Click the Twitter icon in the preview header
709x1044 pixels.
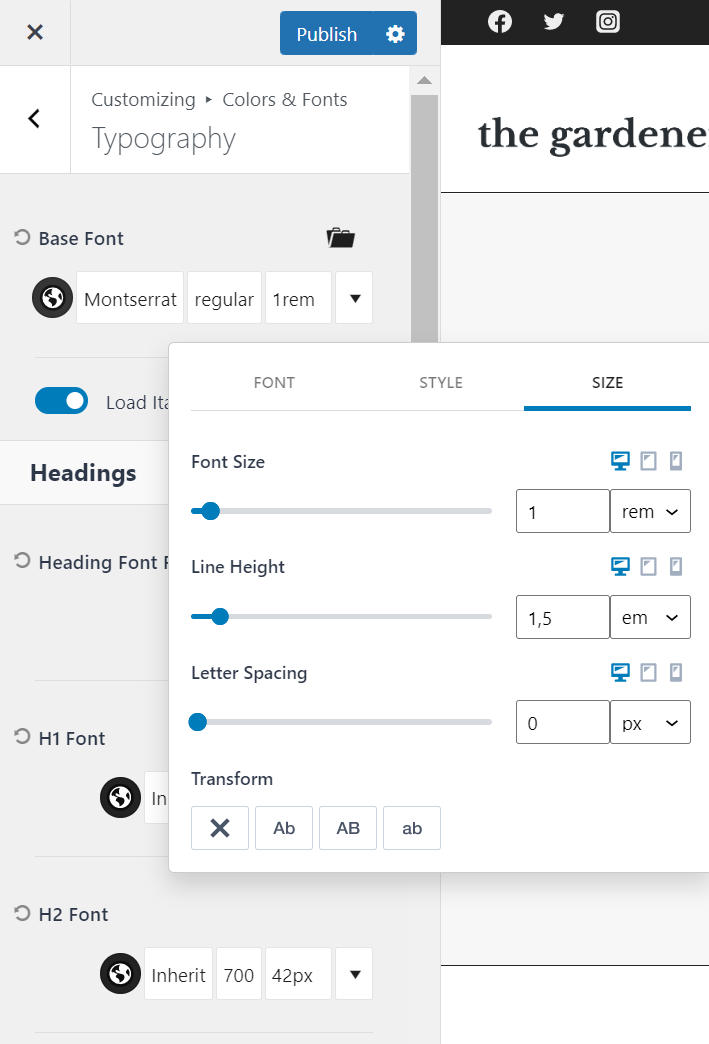pos(554,21)
